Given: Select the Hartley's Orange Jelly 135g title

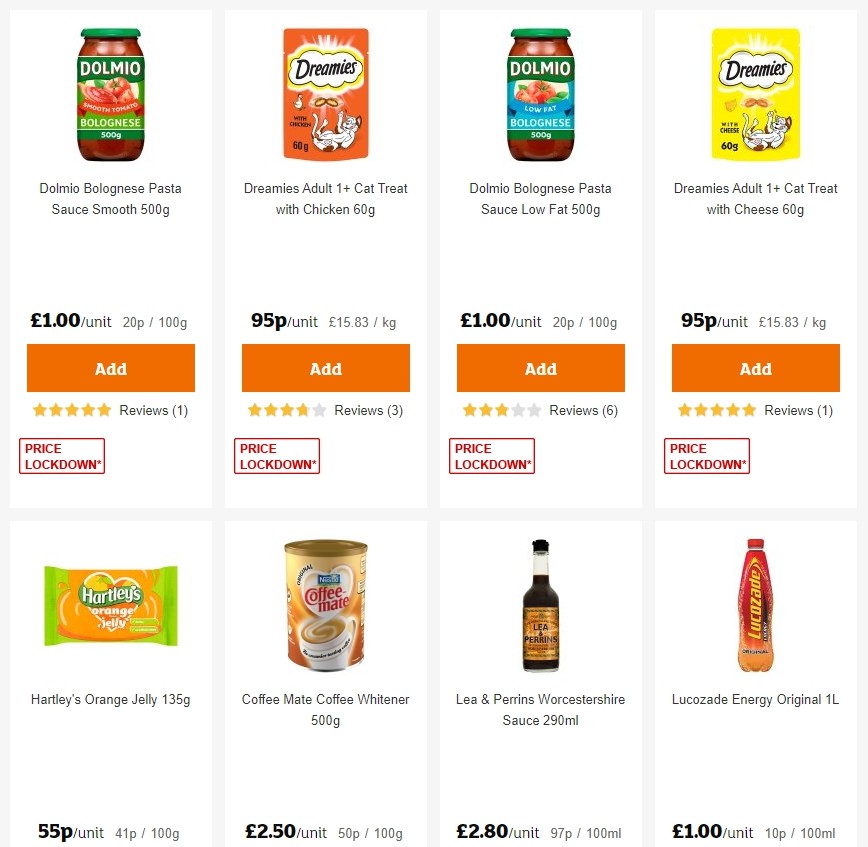Looking at the screenshot, I should point(110,699).
